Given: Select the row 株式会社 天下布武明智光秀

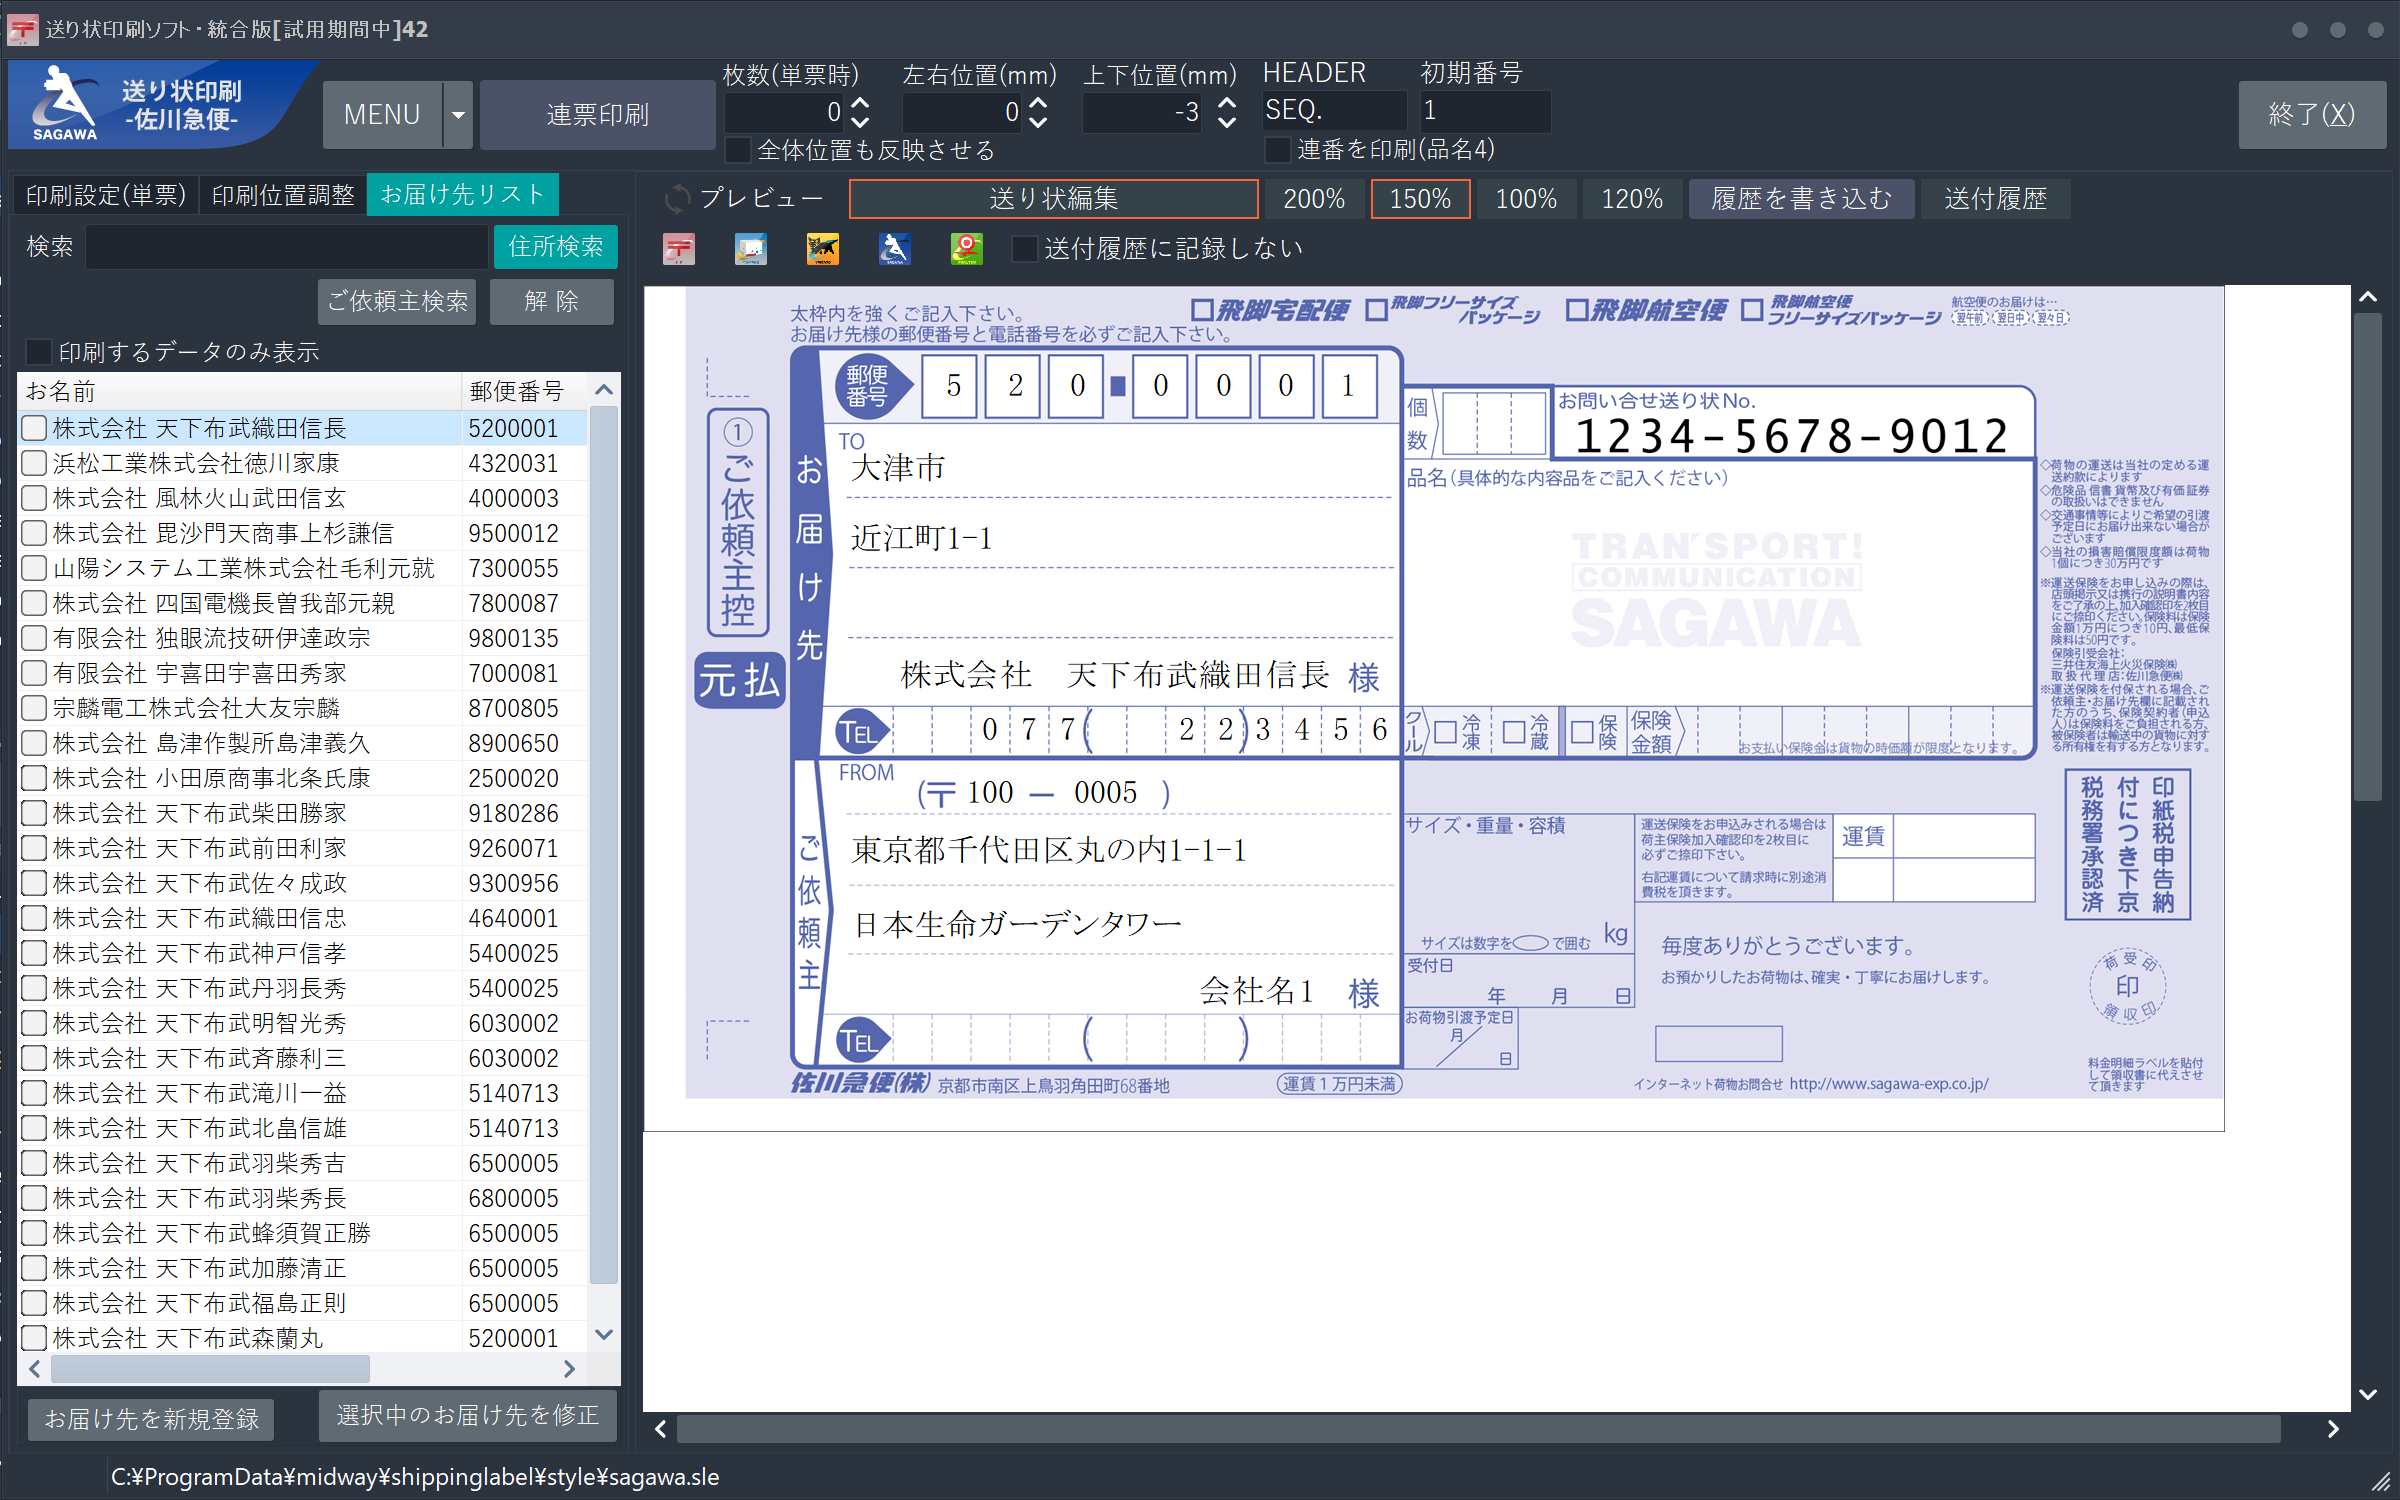Looking at the screenshot, I should click(x=304, y=1023).
